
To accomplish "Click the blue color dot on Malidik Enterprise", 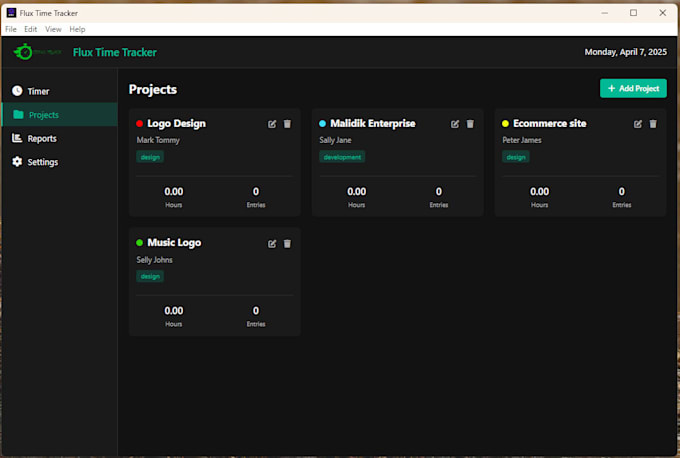I will click(x=322, y=124).
